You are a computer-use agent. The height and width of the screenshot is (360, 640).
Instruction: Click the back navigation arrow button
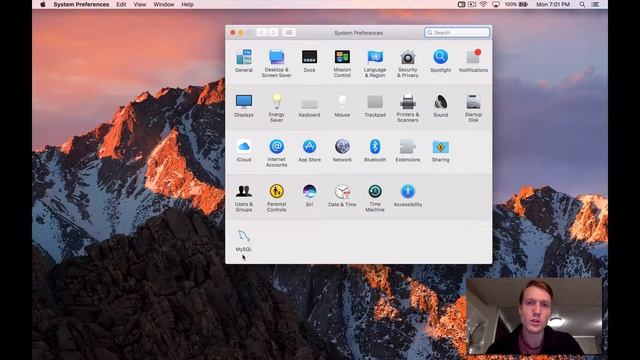coord(262,33)
